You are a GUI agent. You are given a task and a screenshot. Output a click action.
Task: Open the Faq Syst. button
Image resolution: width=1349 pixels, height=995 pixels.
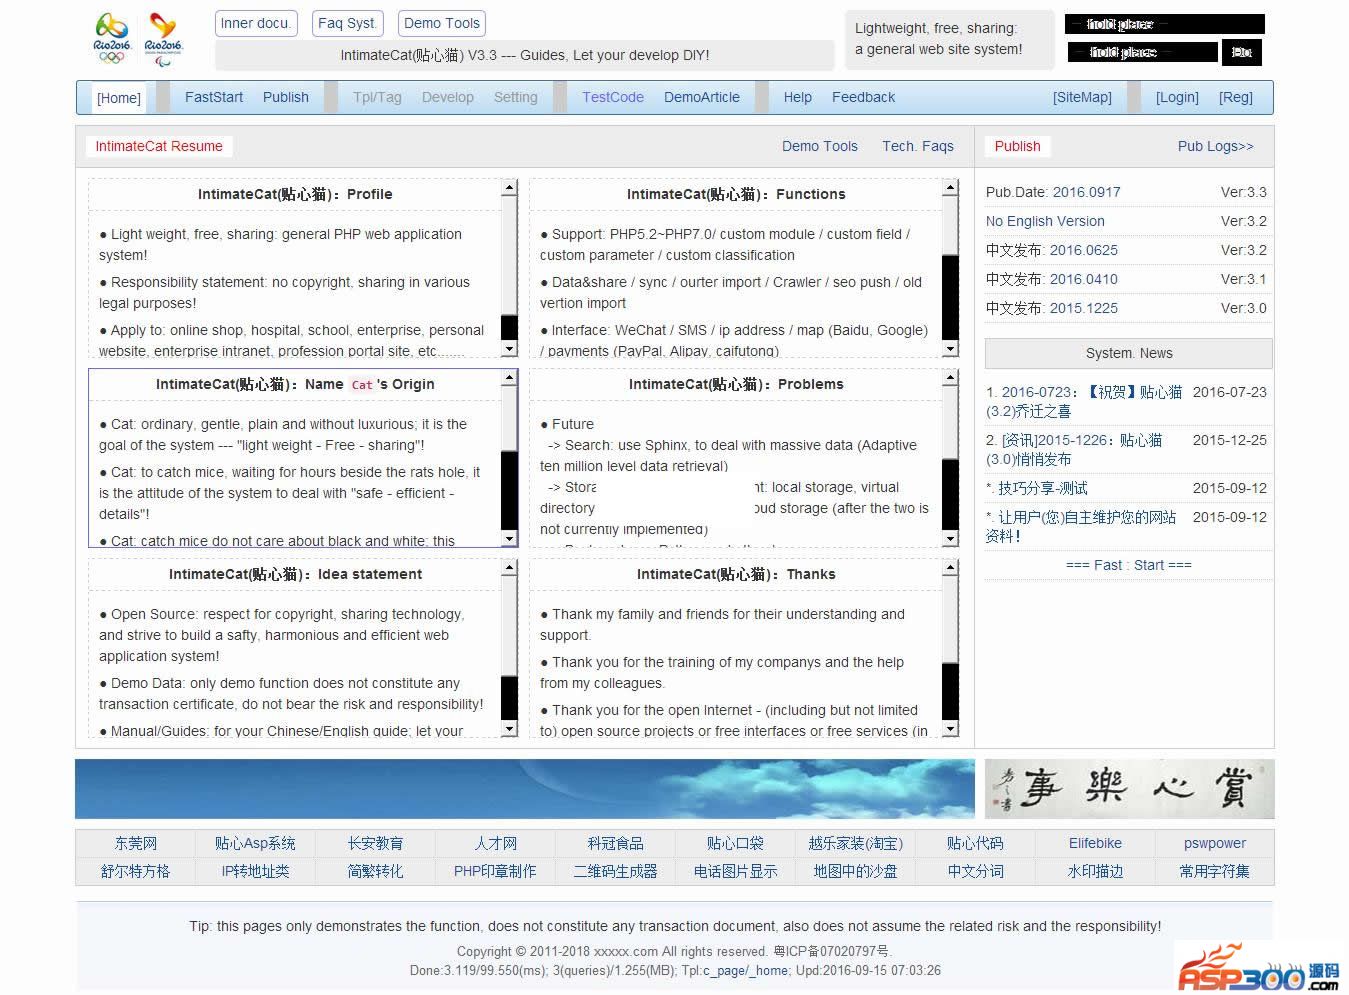pos(347,23)
